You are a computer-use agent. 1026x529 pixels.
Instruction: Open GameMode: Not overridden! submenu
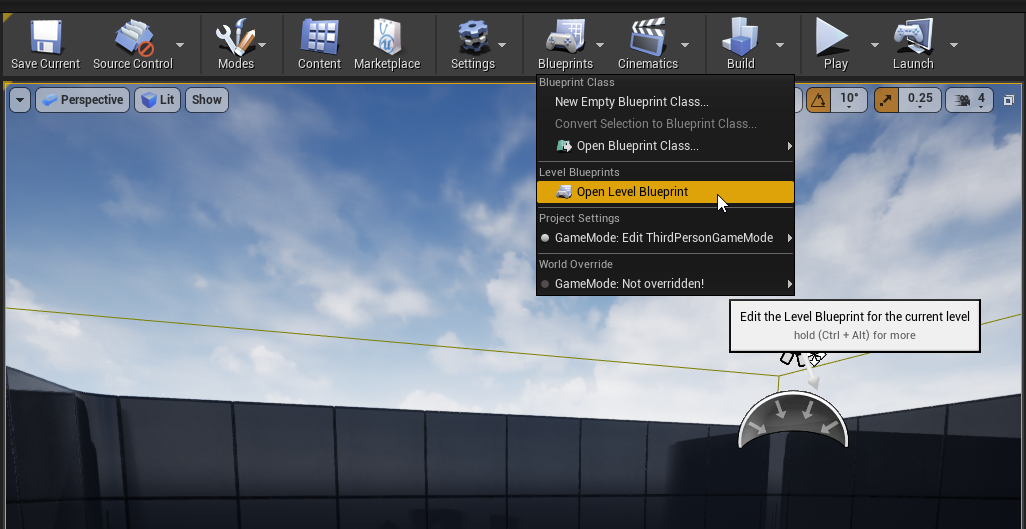(665, 284)
